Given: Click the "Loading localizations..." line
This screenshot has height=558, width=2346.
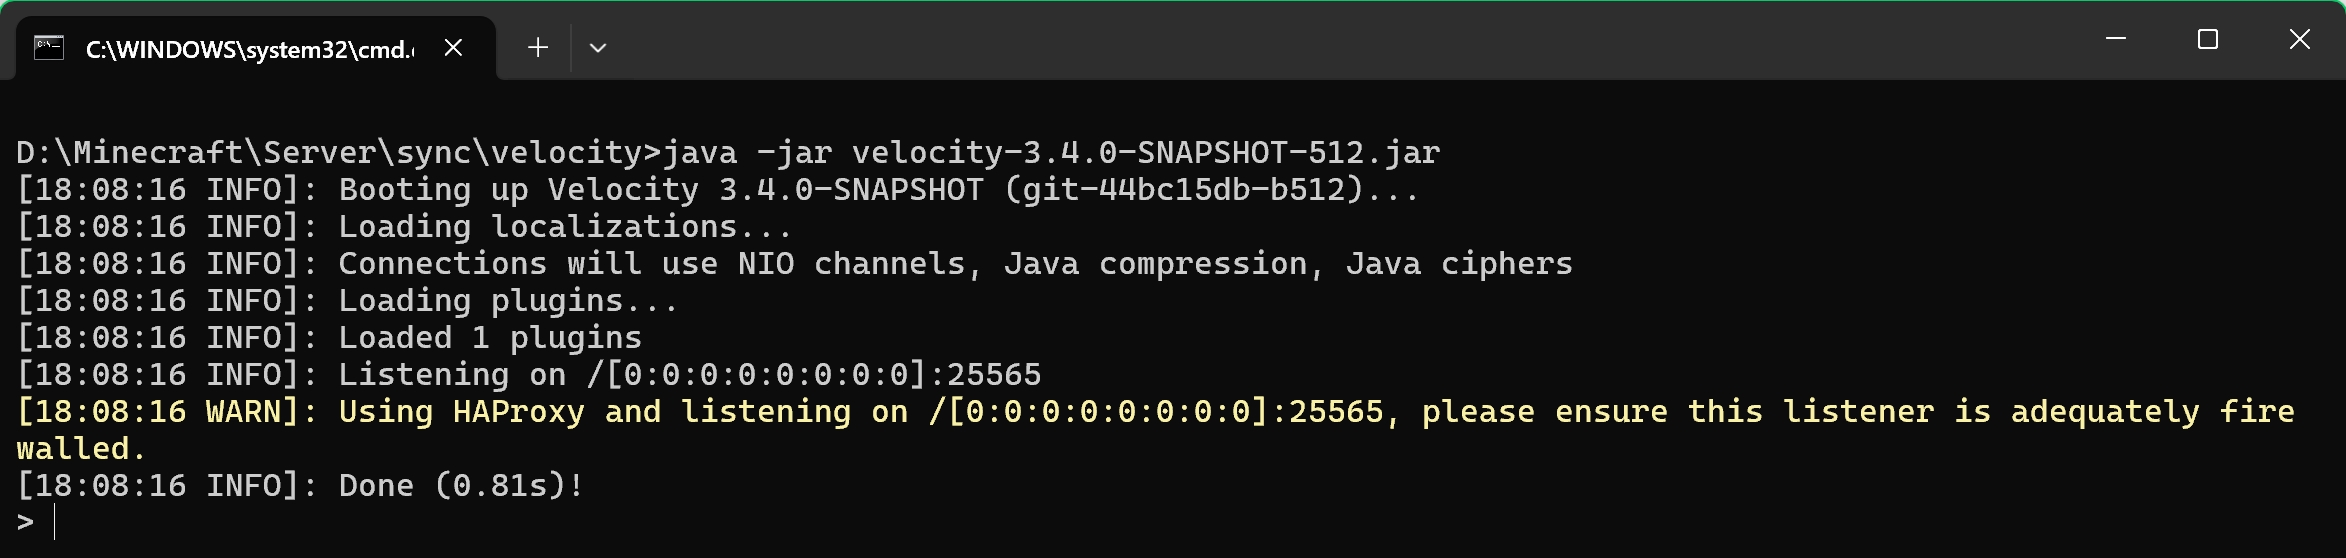Looking at the screenshot, I should (405, 227).
